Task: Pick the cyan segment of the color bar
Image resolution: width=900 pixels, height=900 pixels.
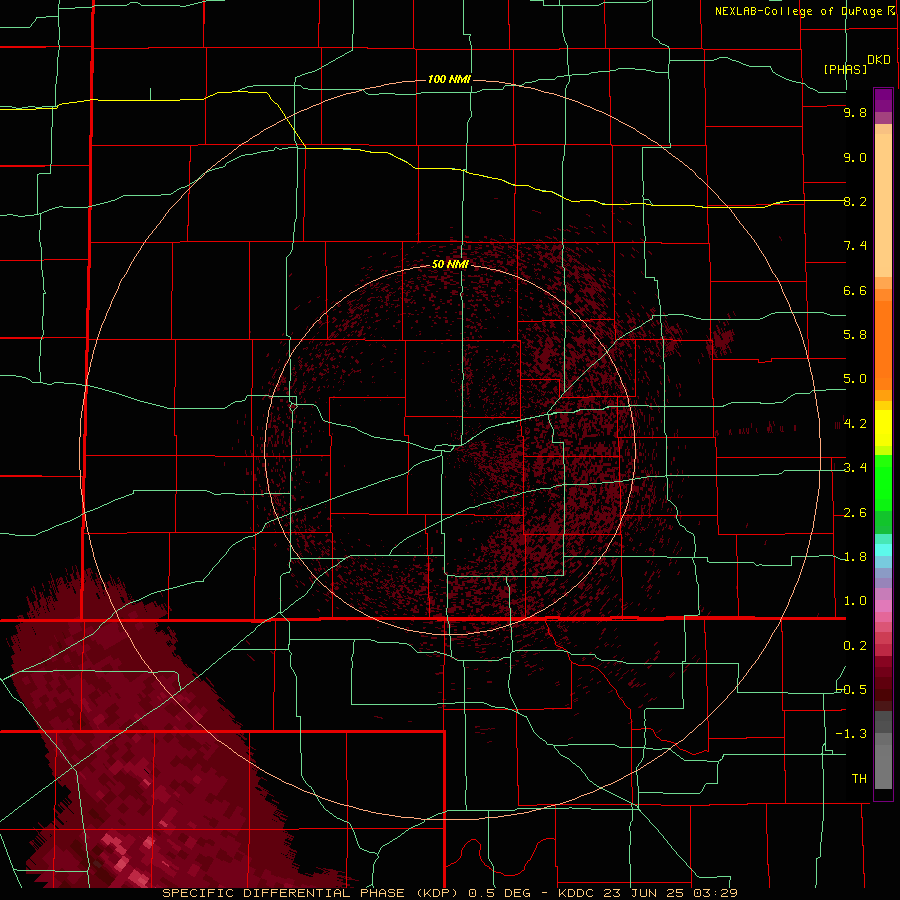Action: point(883,550)
